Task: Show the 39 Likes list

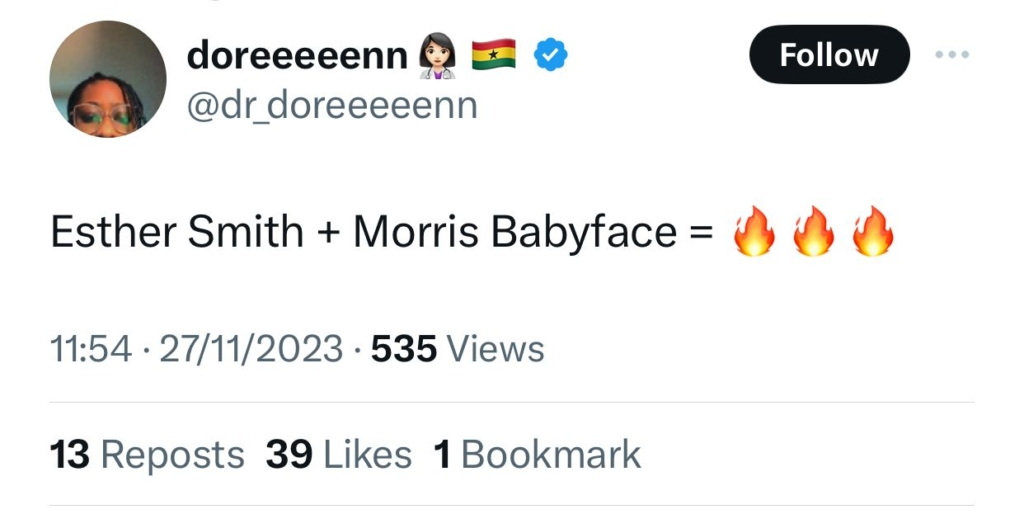Action: (x=339, y=455)
